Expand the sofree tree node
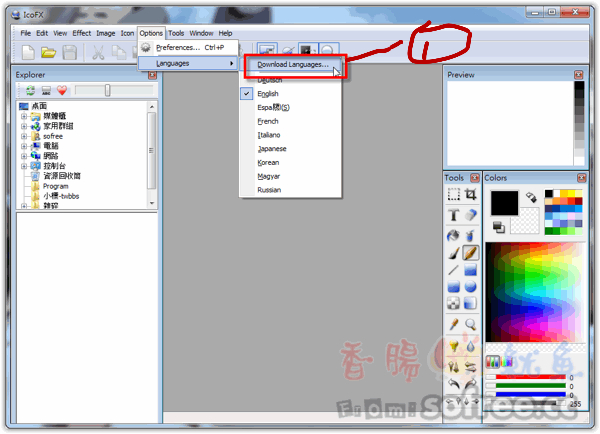Viewport: 600px width, 434px height. pos(24,136)
